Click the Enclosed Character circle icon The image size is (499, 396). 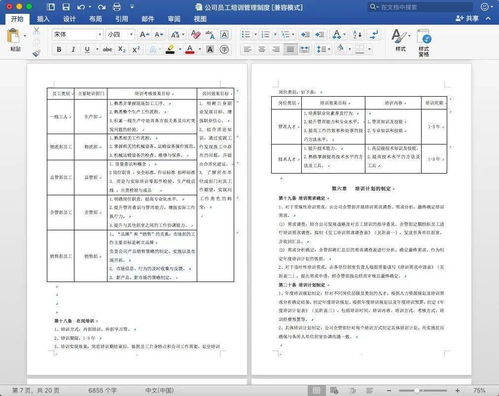pyautogui.click(x=224, y=49)
